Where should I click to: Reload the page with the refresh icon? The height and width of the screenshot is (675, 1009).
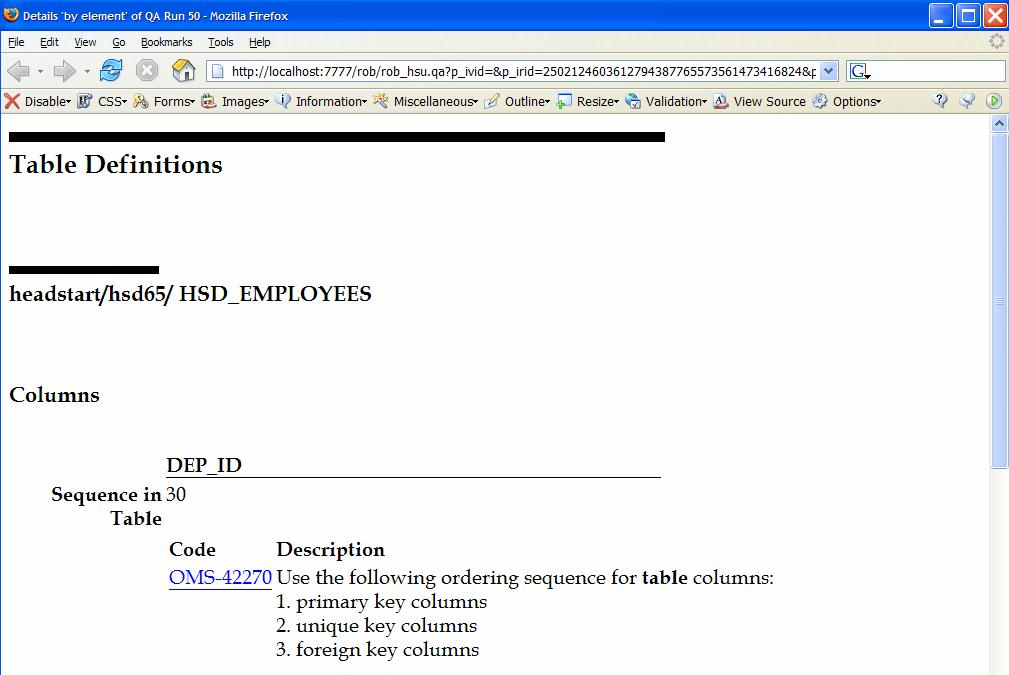[111, 70]
